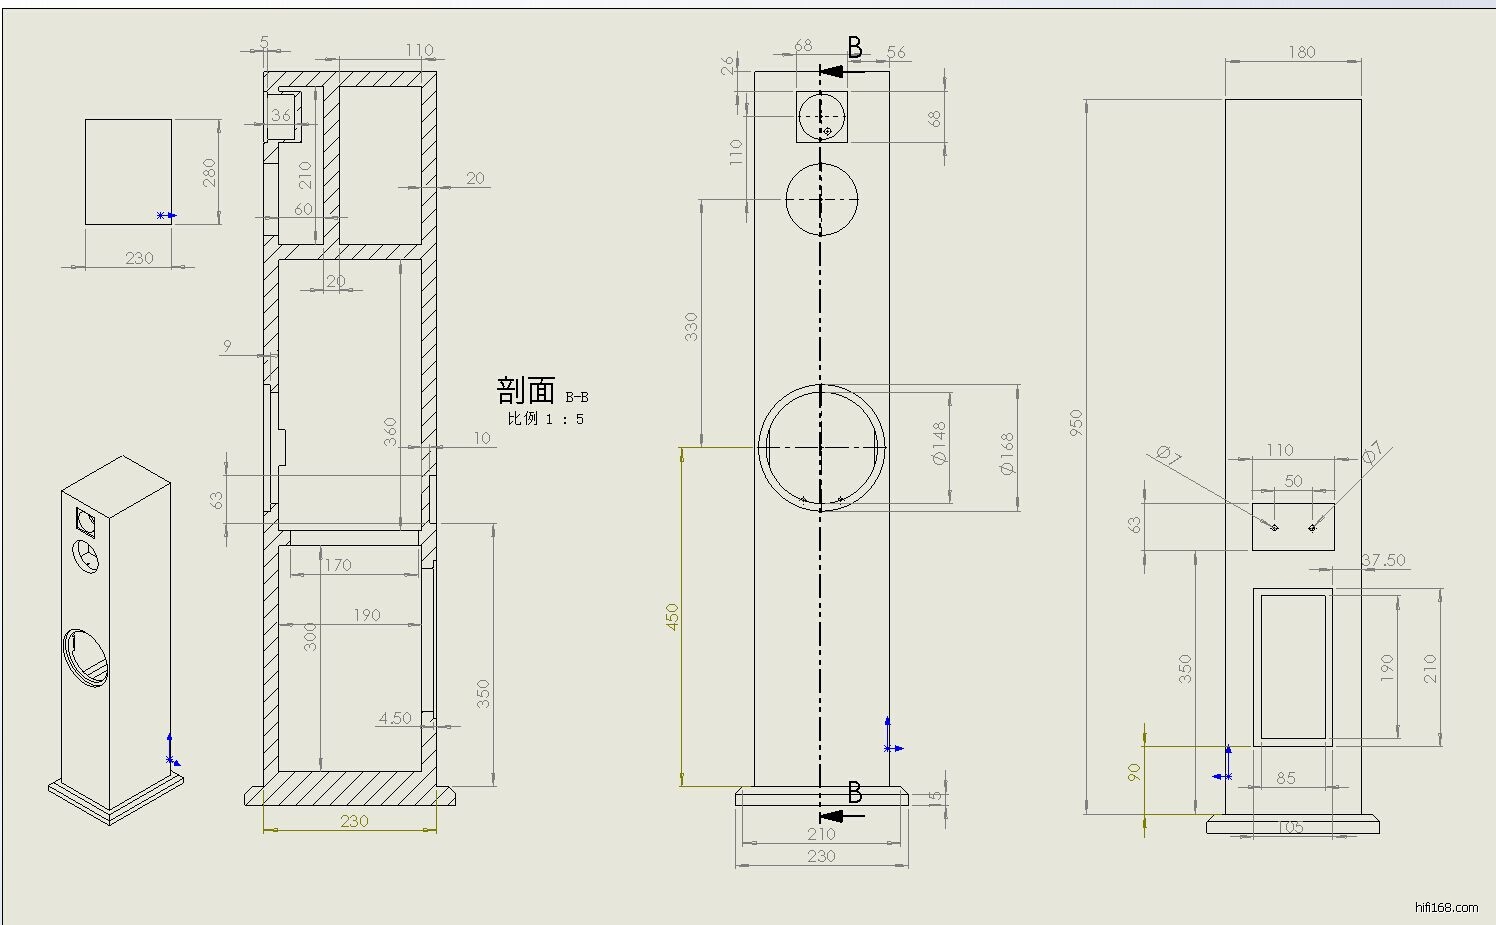Select the 950 overall height dimension

click(1076, 422)
